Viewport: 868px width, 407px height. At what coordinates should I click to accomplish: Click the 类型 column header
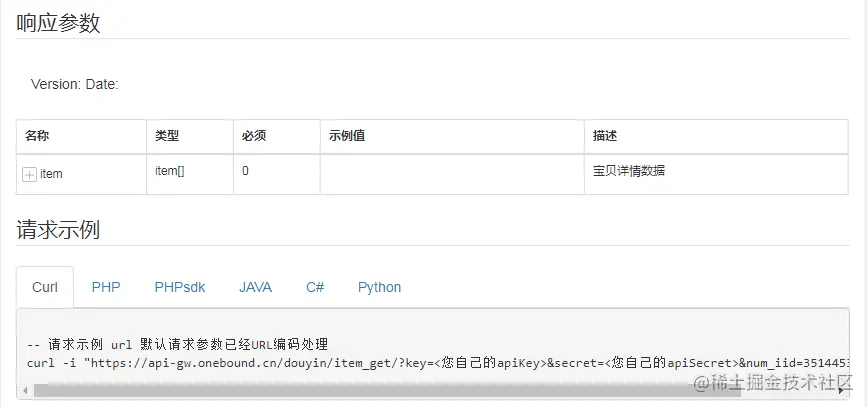190,136
